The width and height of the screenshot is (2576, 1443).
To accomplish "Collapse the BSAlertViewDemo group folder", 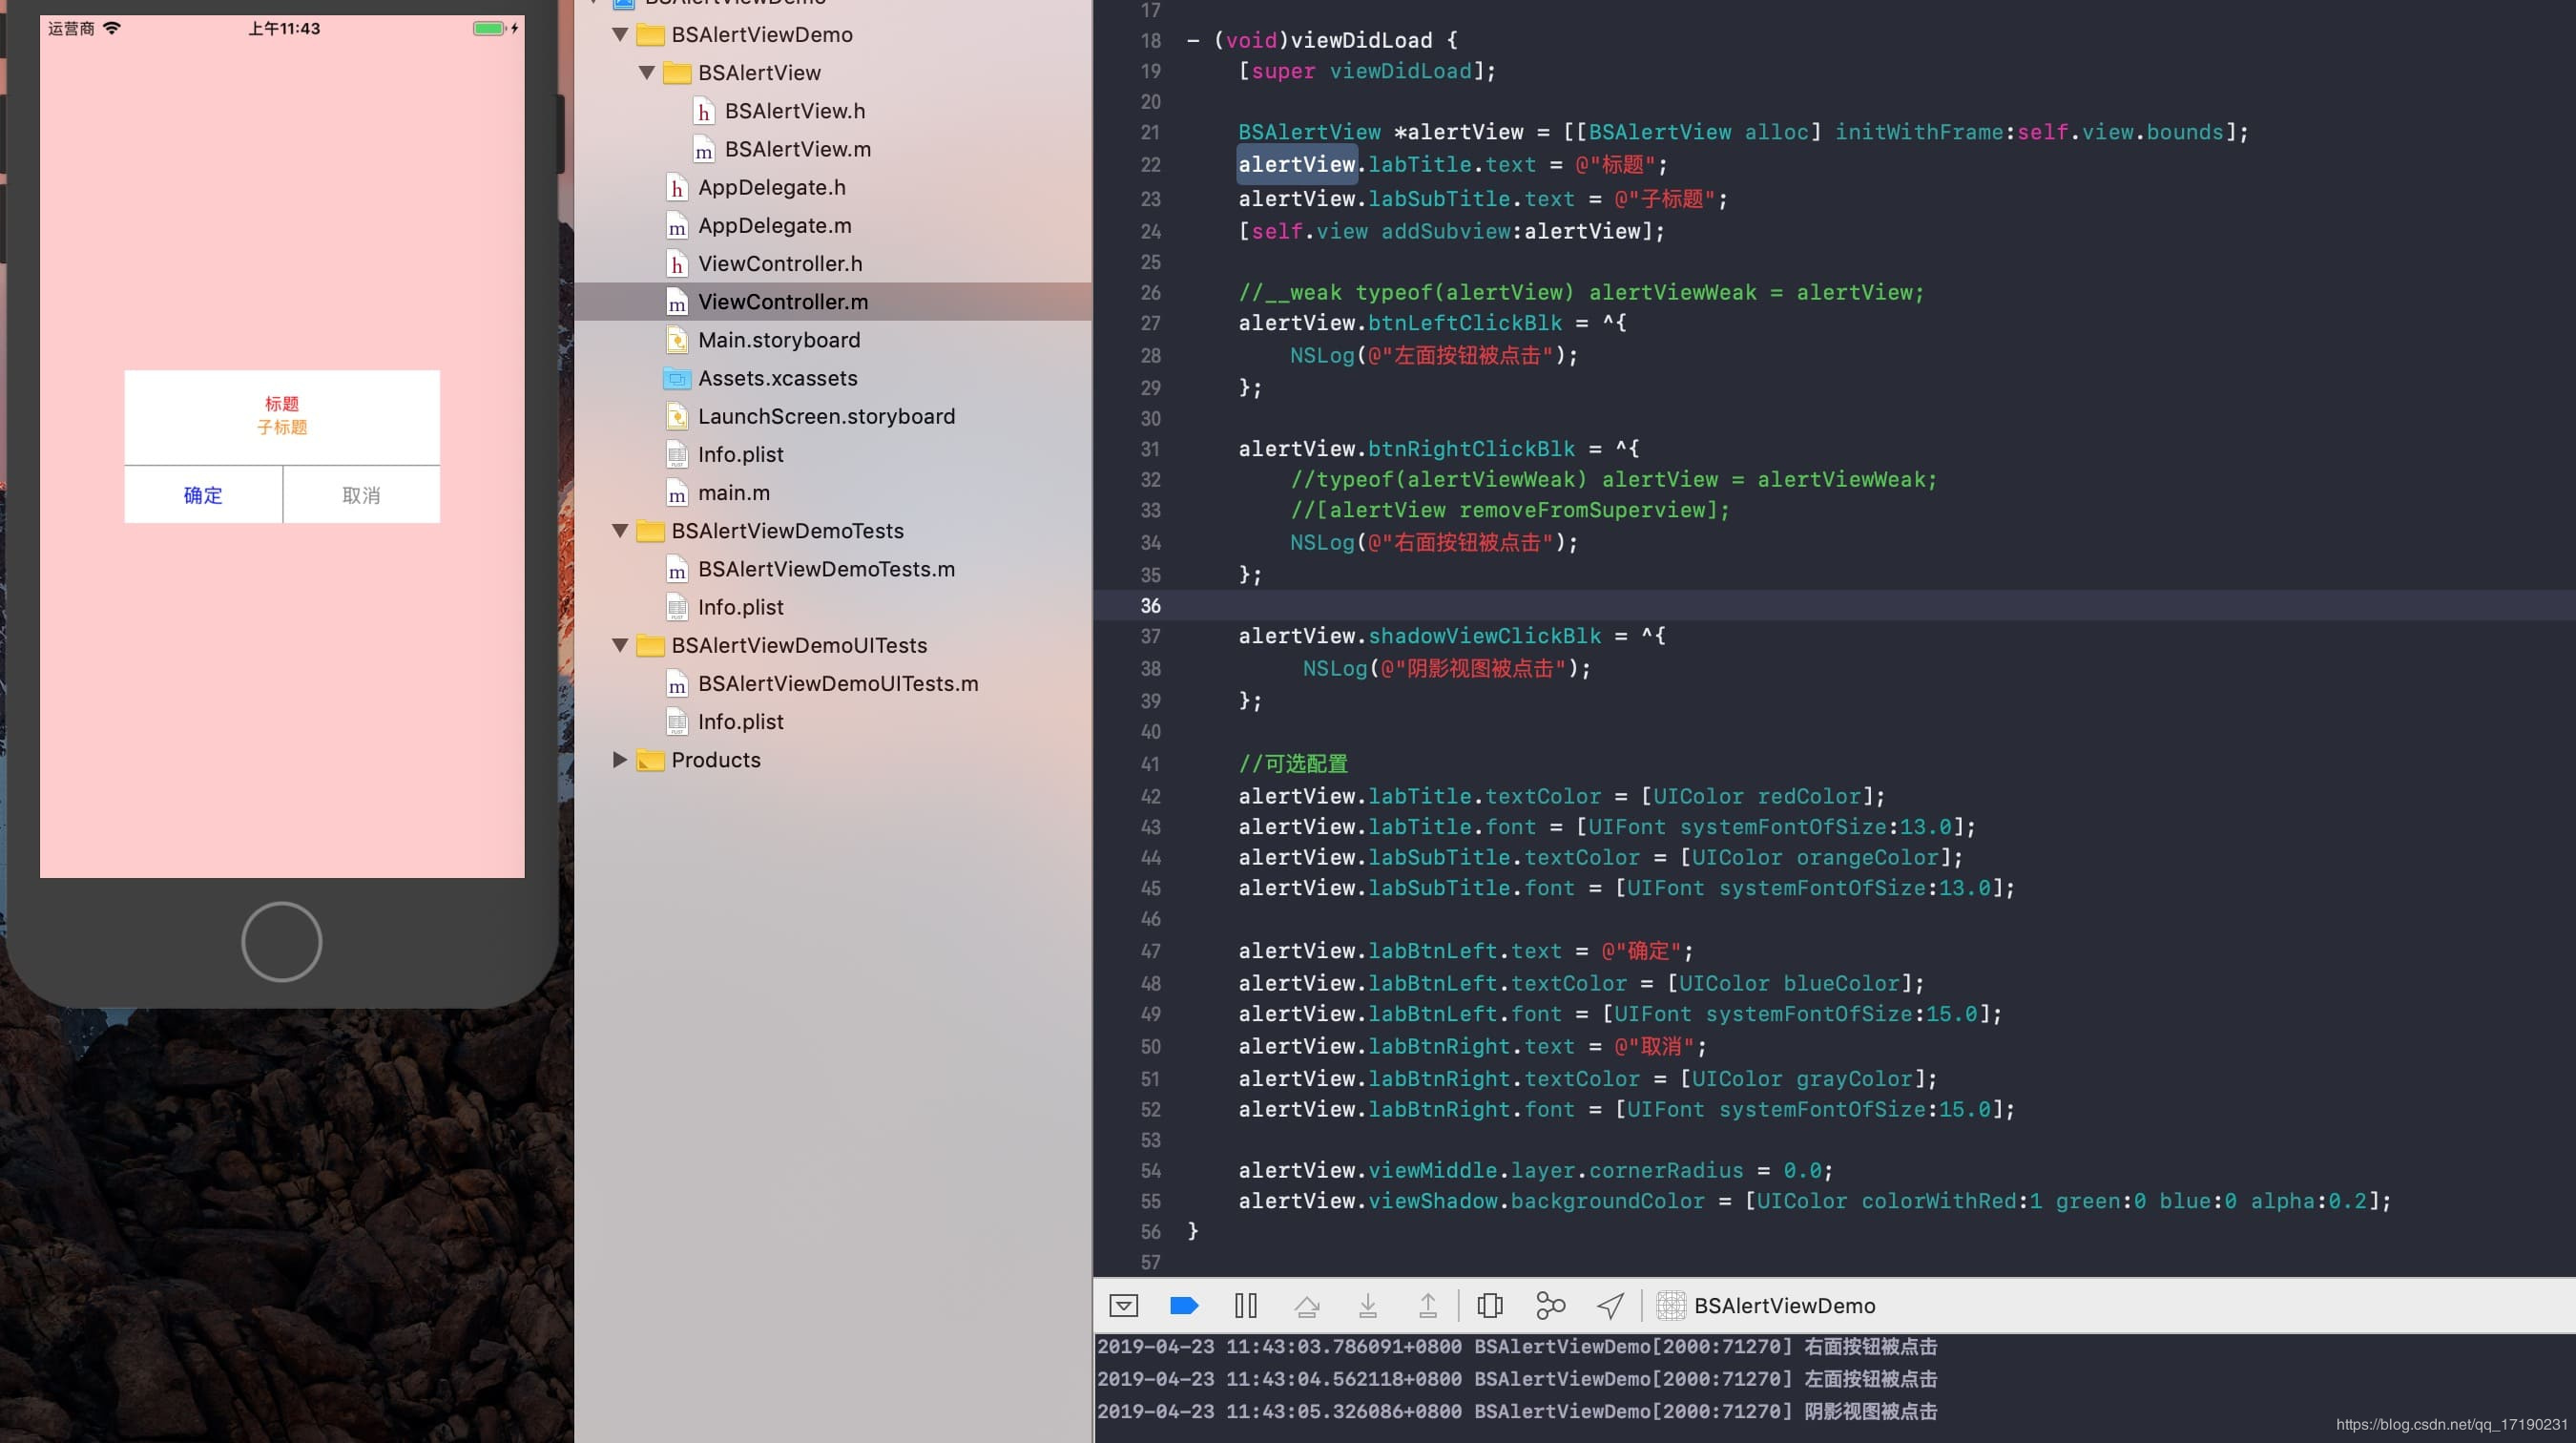I will [620, 35].
